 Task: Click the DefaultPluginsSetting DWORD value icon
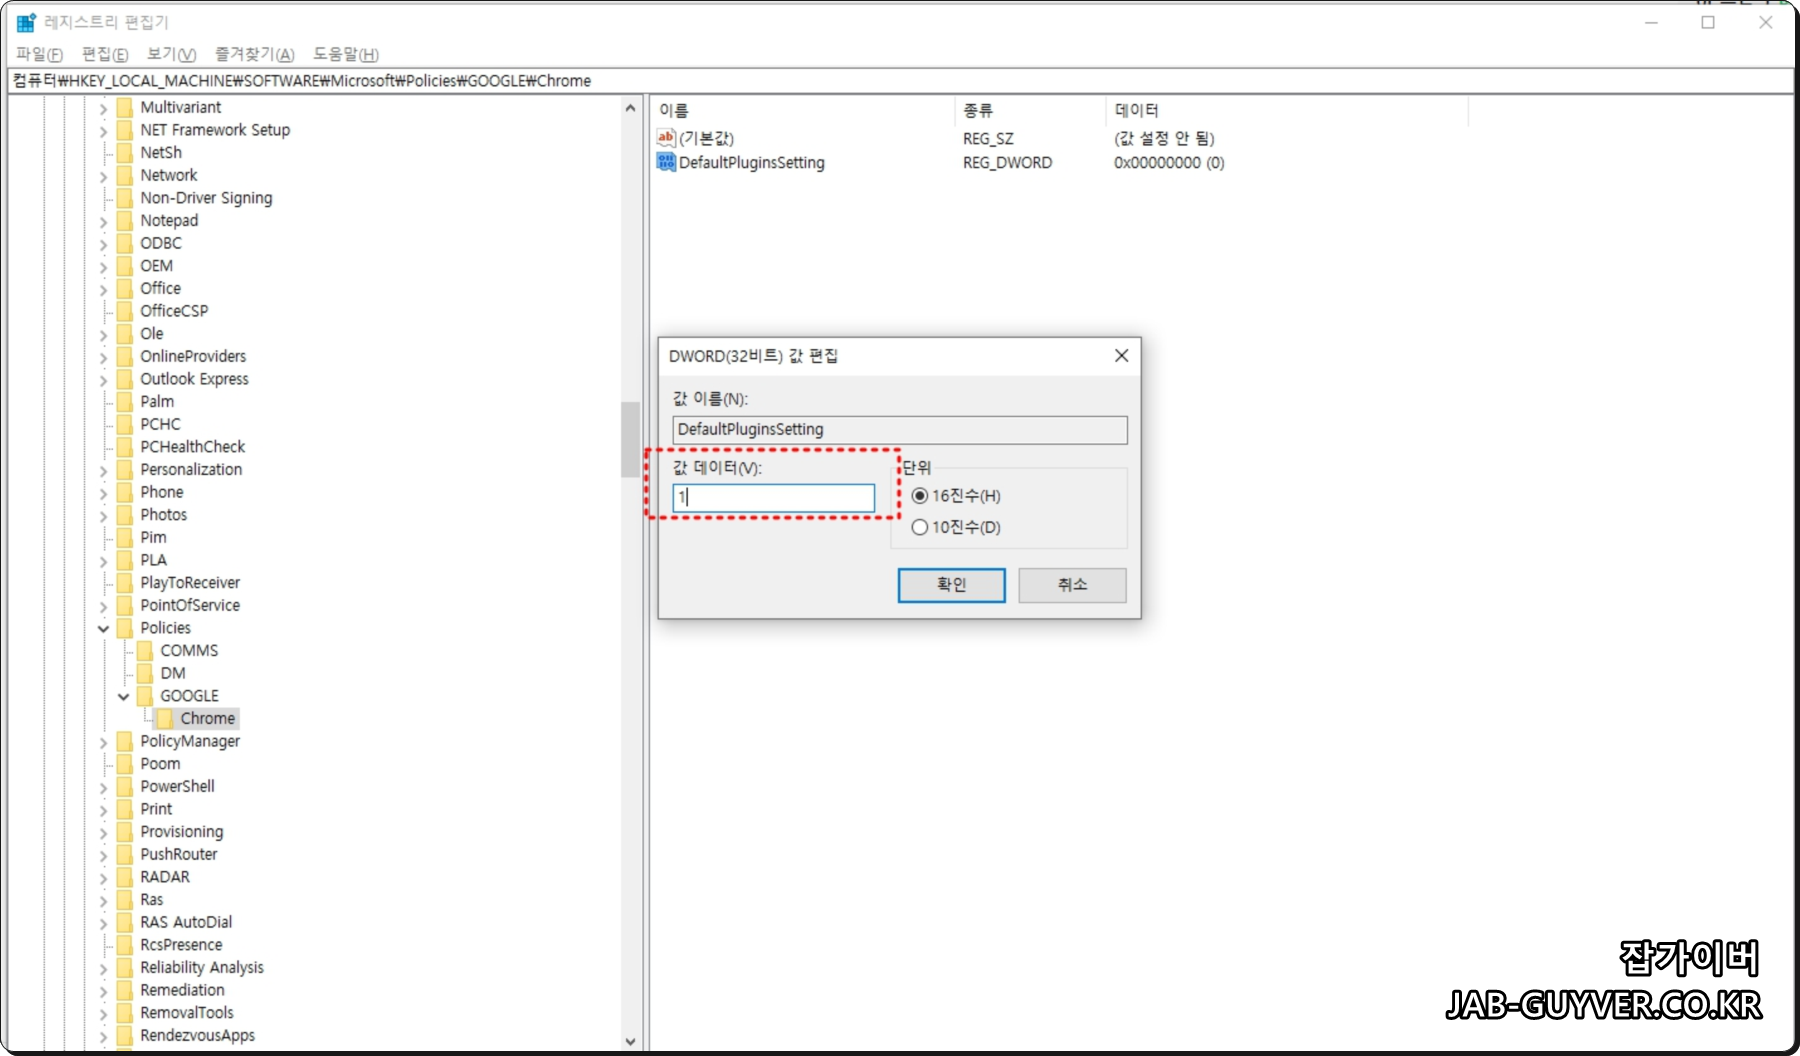[x=666, y=162]
